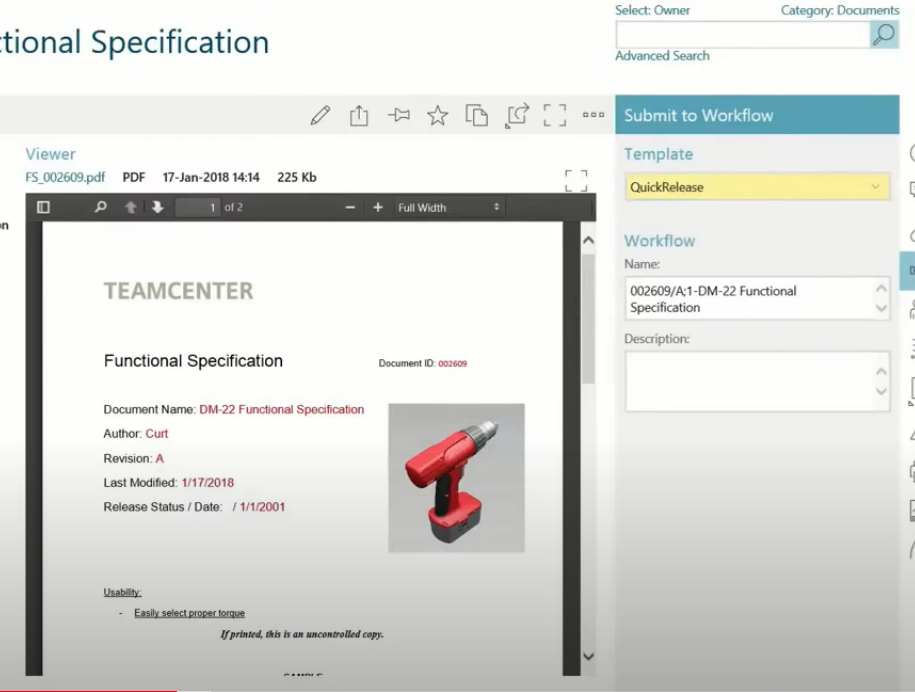Click the Advanced Search link
This screenshot has height=692, width=915.
662,55
